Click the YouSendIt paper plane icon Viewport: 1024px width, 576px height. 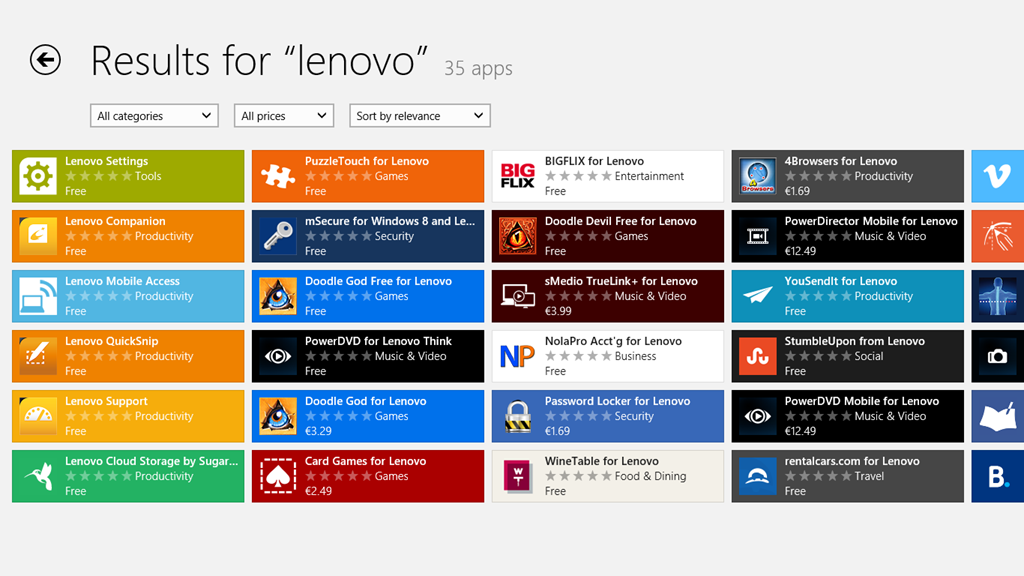tap(758, 296)
